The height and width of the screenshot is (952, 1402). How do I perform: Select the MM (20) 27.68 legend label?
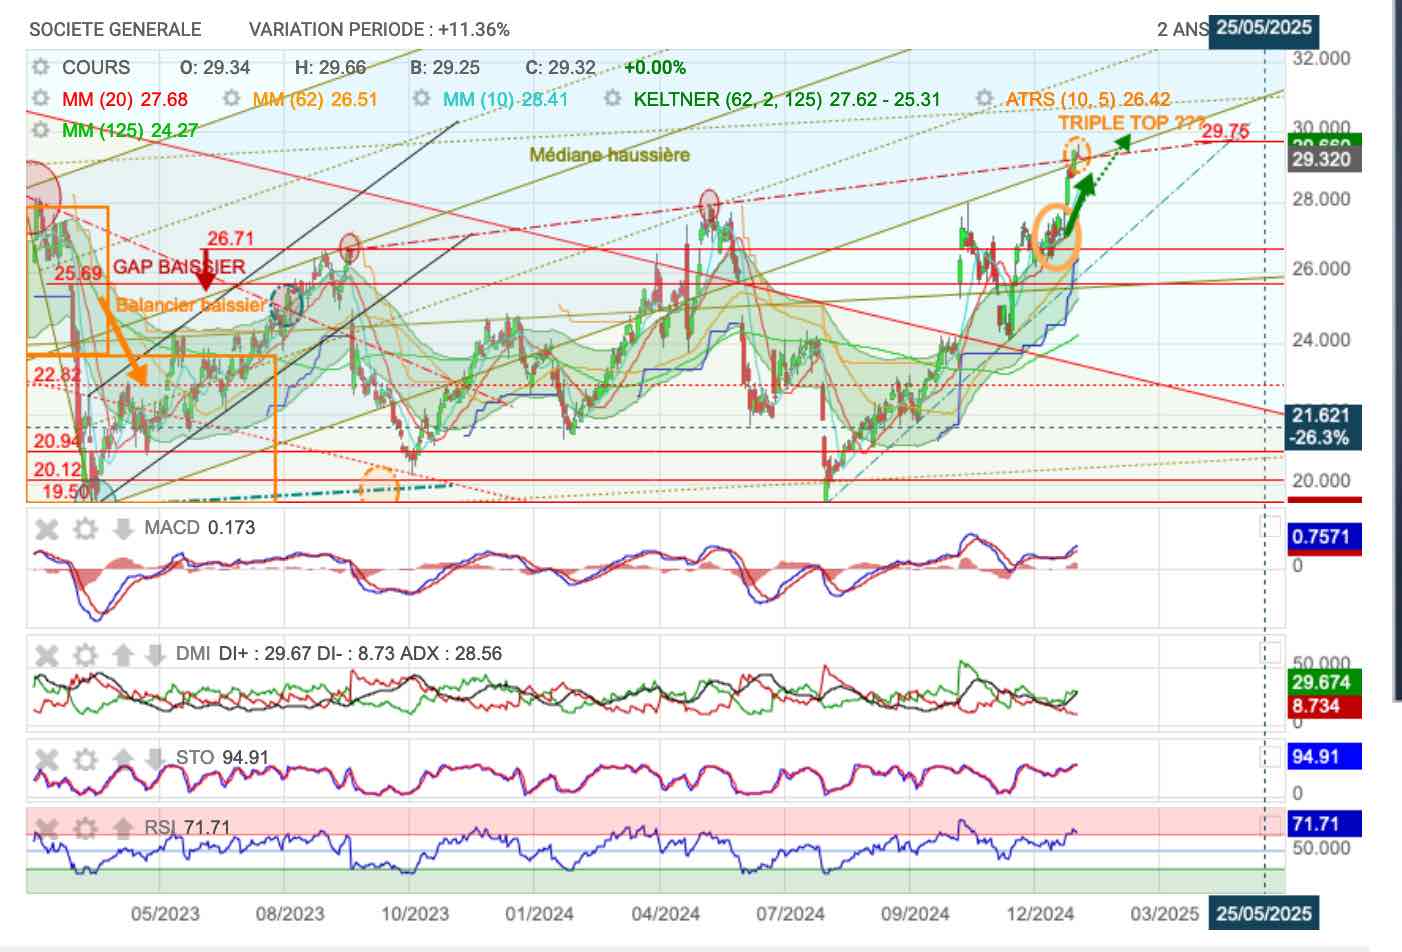tap(125, 99)
